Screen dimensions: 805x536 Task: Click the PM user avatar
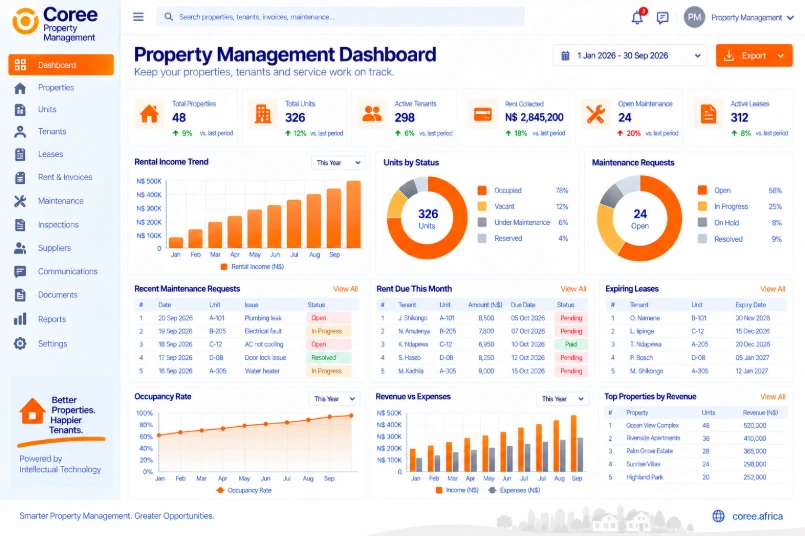tap(694, 17)
